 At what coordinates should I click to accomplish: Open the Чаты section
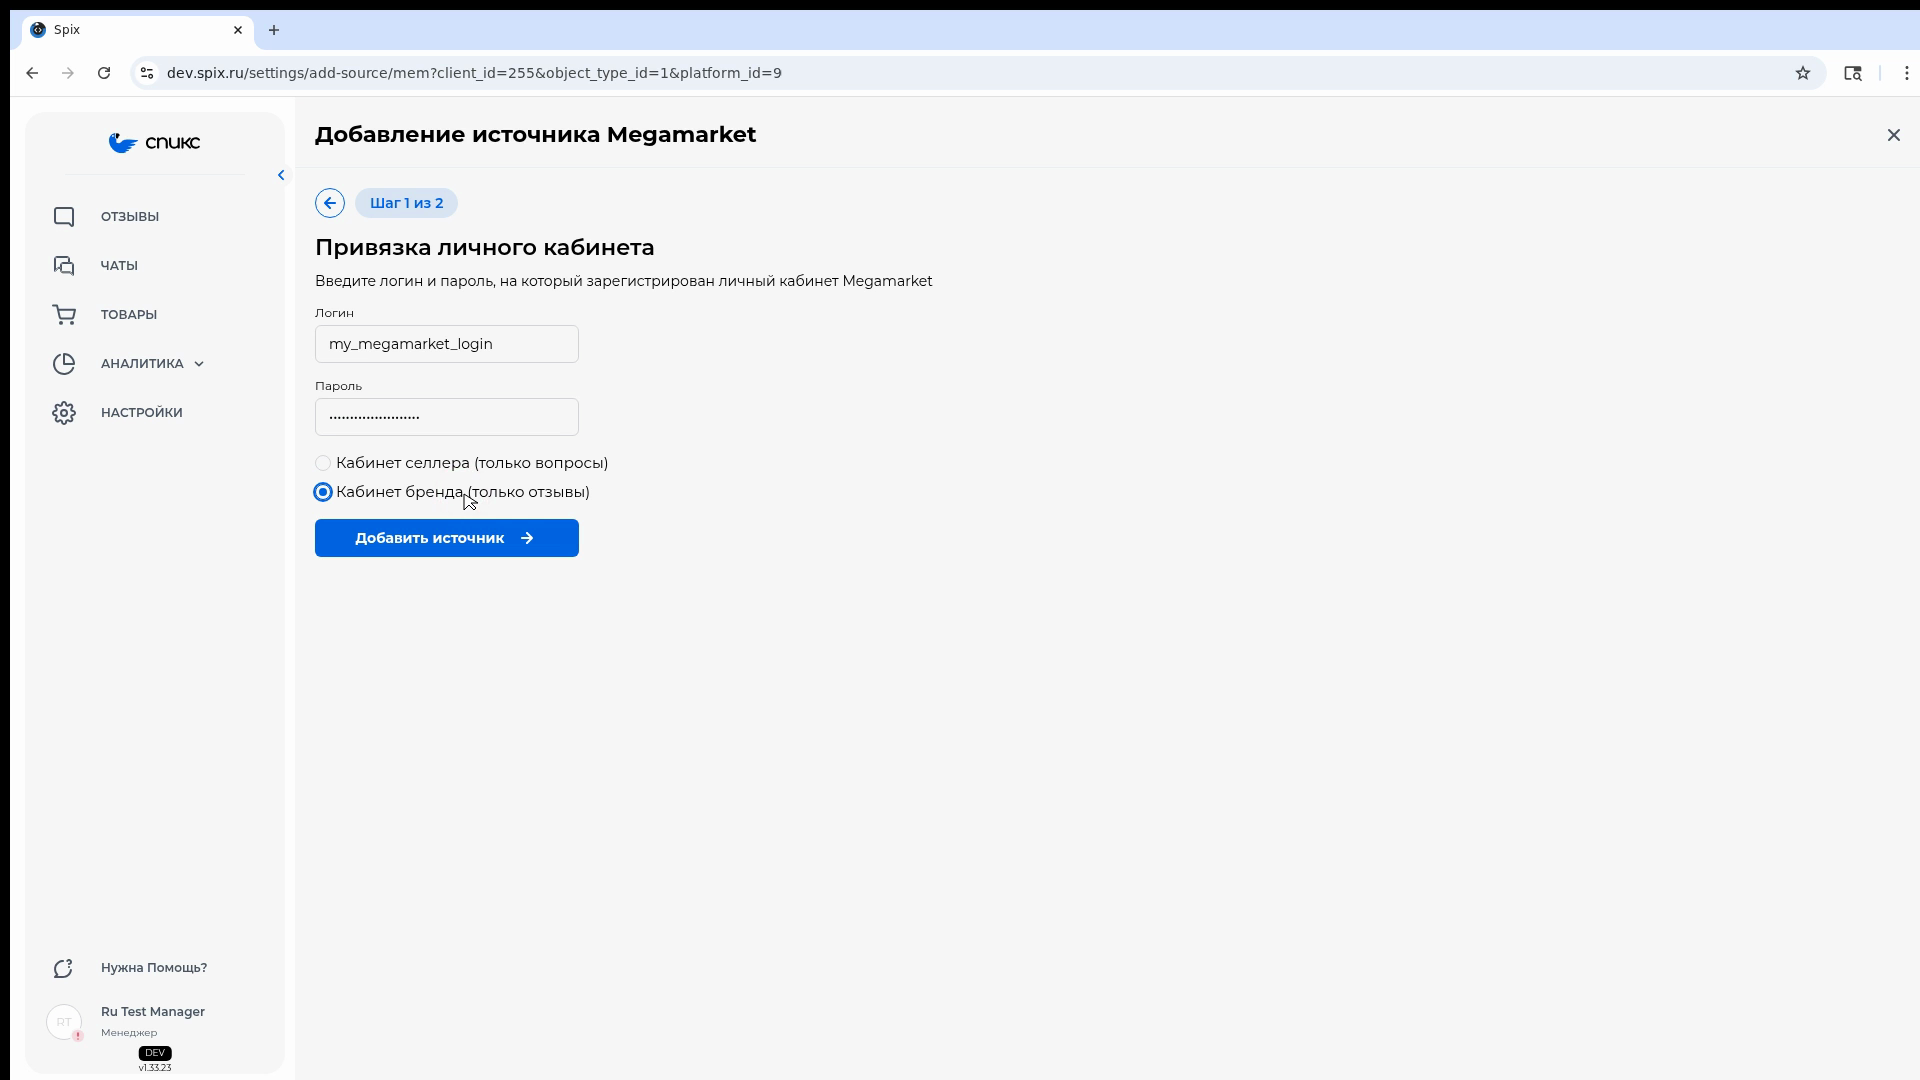(x=119, y=266)
